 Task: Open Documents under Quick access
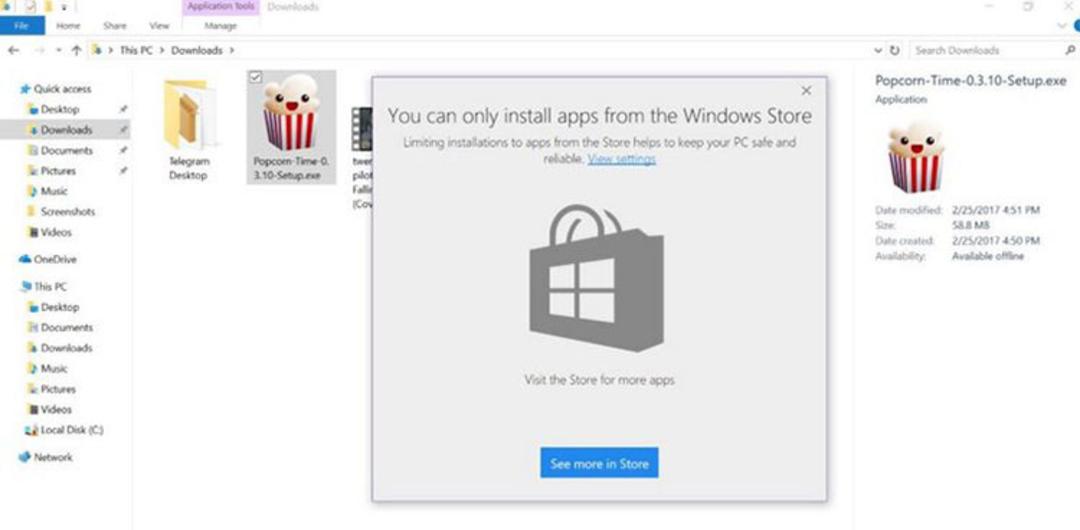pos(66,150)
